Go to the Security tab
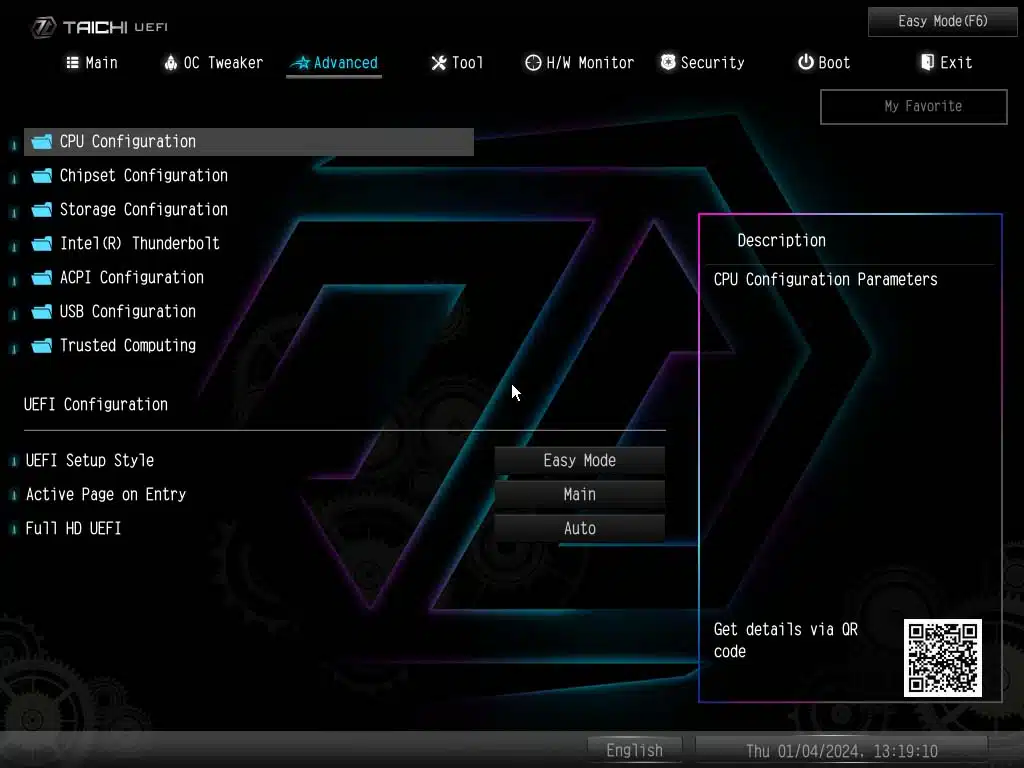 pyautogui.click(x=702, y=62)
